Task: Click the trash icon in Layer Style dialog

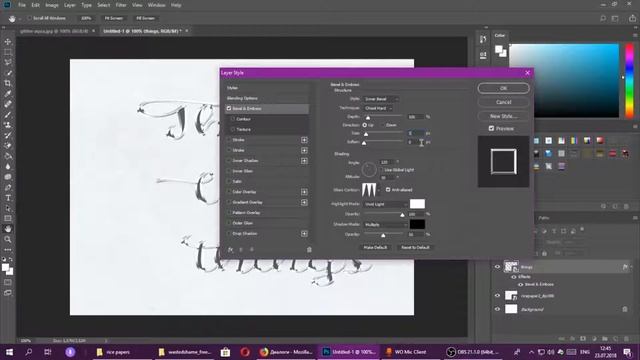Action: pos(309,250)
